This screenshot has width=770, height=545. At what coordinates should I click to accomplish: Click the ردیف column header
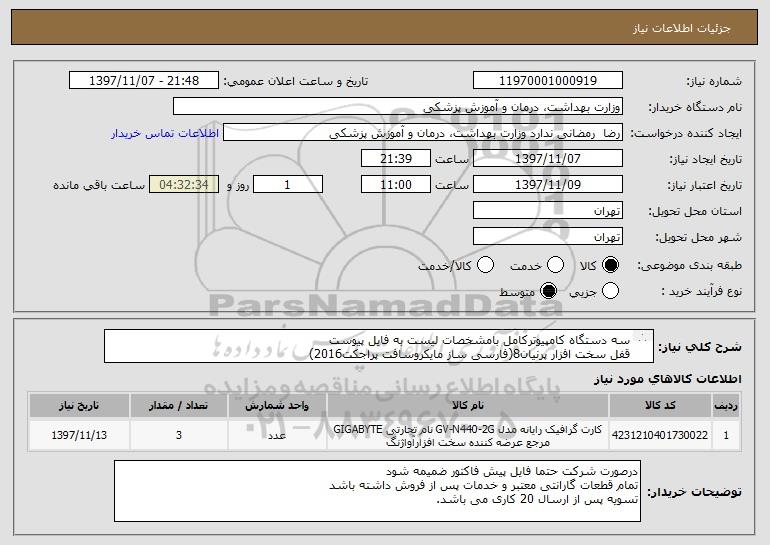pyautogui.click(x=726, y=406)
